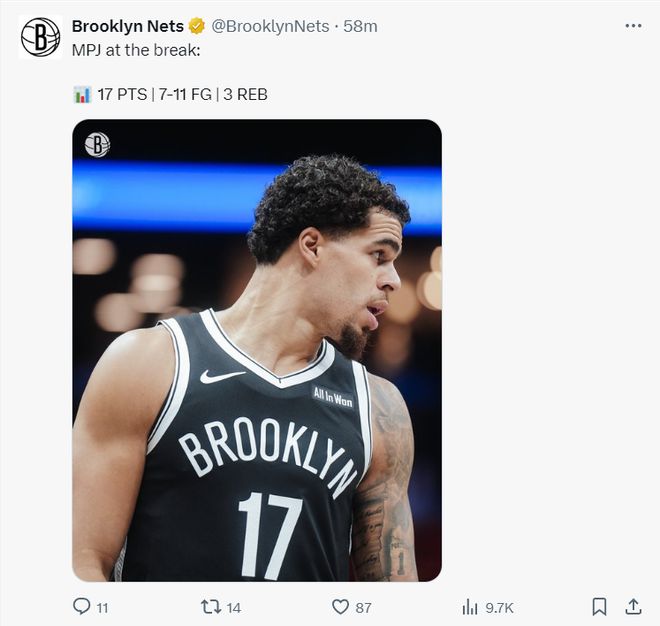The width and height of the screenshot is (660, 626).
Task: Click the reply count 11
Action: (x=102, y=607)
